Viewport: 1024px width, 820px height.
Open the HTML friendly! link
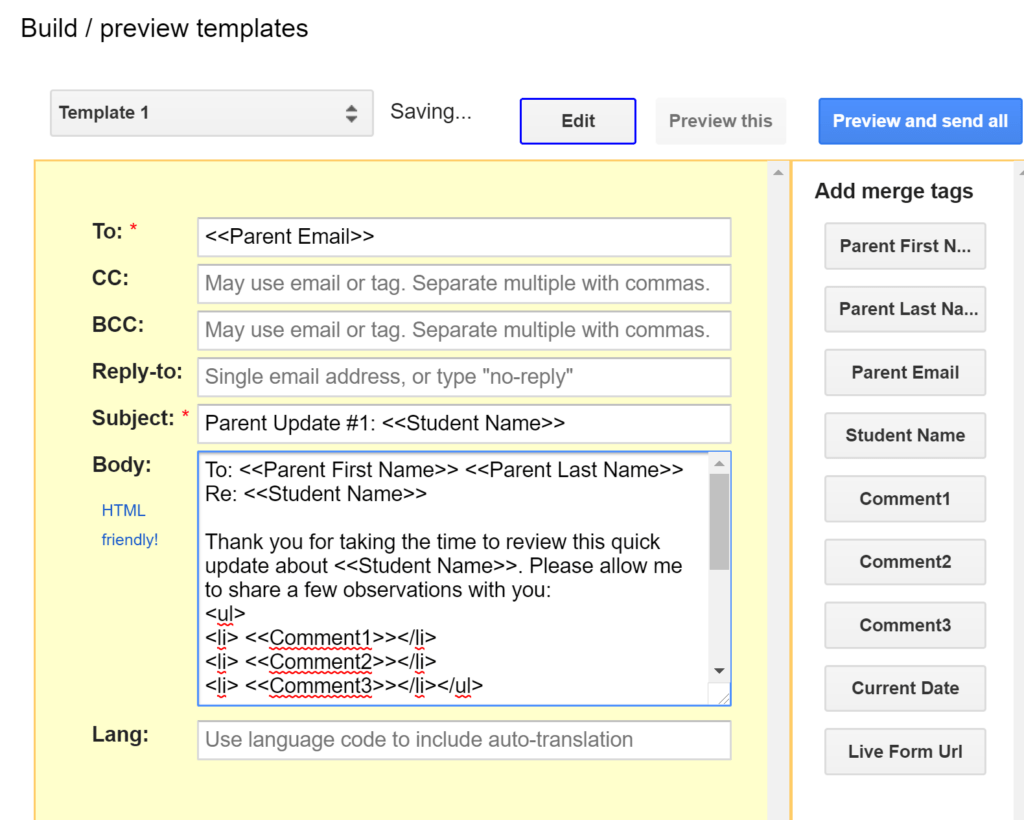click(x=129, y=525)
